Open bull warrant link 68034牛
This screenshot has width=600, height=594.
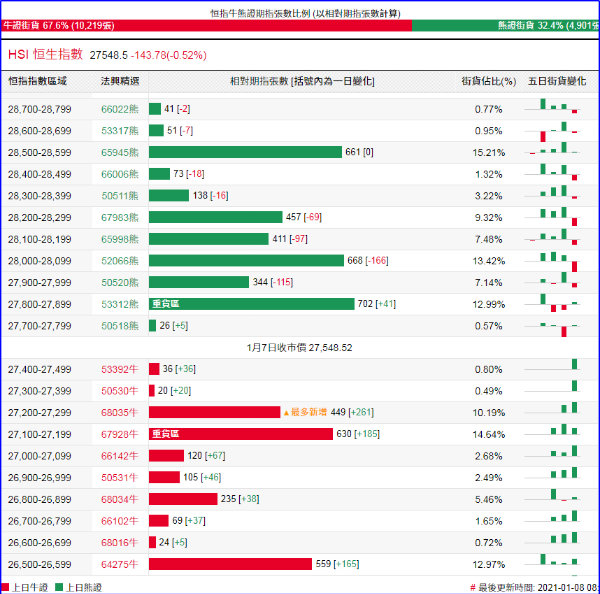pos(119,500)
